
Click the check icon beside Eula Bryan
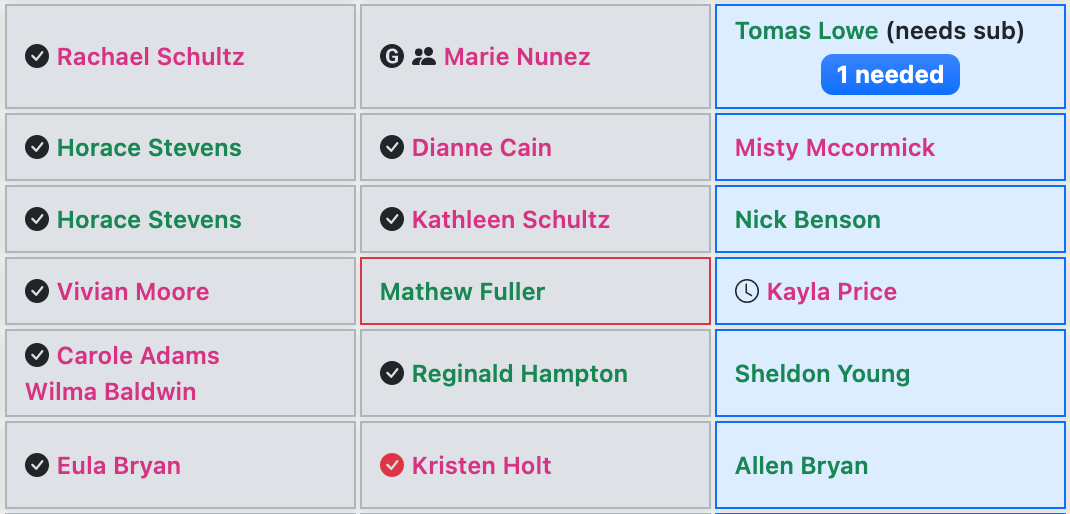37,466
